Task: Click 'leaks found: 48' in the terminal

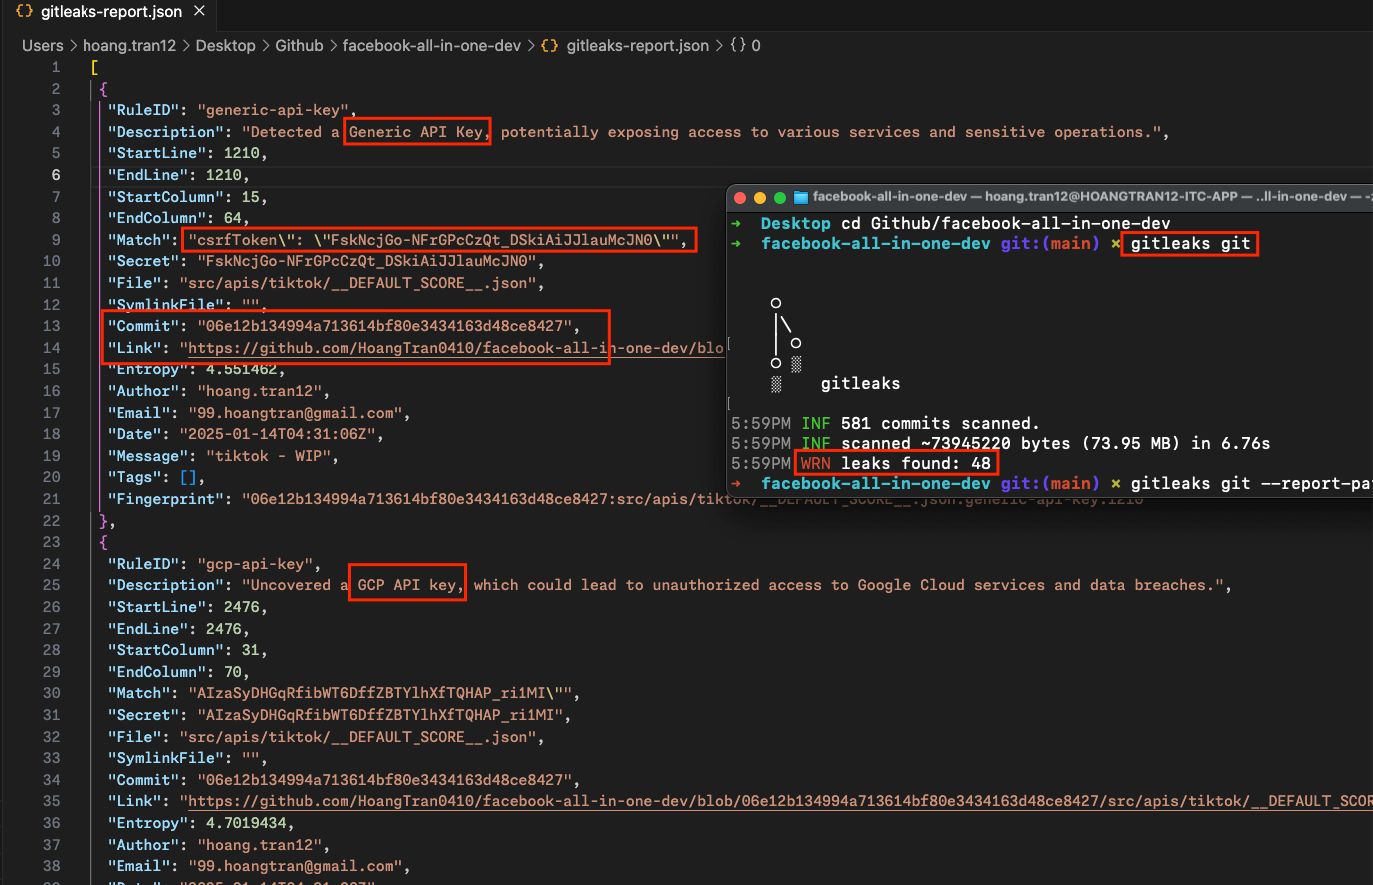Action: point(916,463)
